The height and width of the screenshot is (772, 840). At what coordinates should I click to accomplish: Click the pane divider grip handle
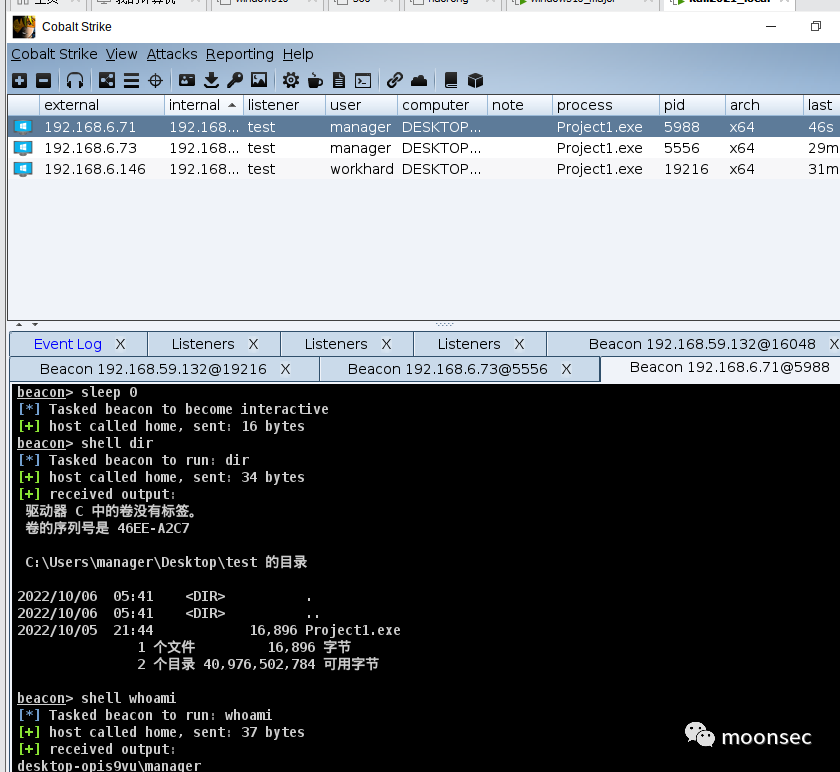click(x=444, y=324)
